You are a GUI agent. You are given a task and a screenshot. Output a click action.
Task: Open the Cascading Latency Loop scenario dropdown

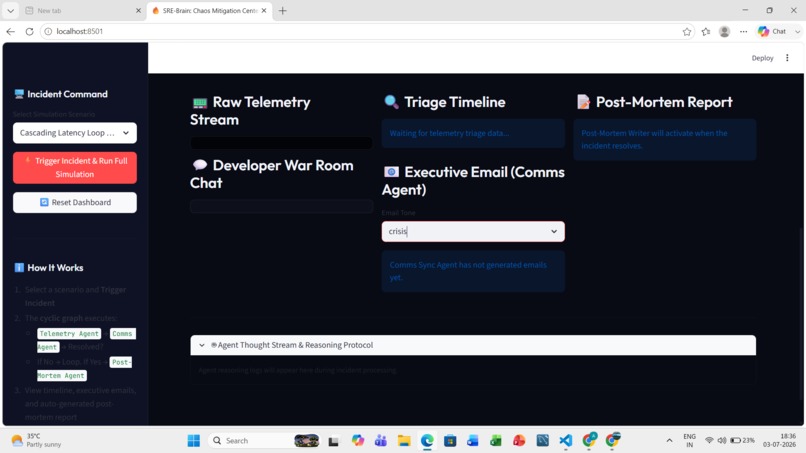click(x=75, y=133)
